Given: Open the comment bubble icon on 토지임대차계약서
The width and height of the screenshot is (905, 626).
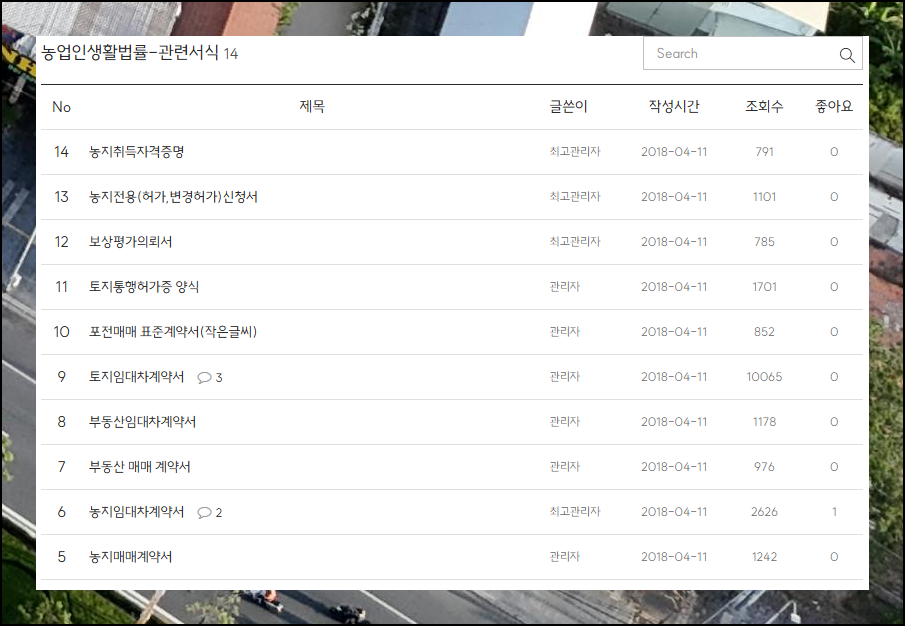Looking at the screenshot, I should point(204,377).
